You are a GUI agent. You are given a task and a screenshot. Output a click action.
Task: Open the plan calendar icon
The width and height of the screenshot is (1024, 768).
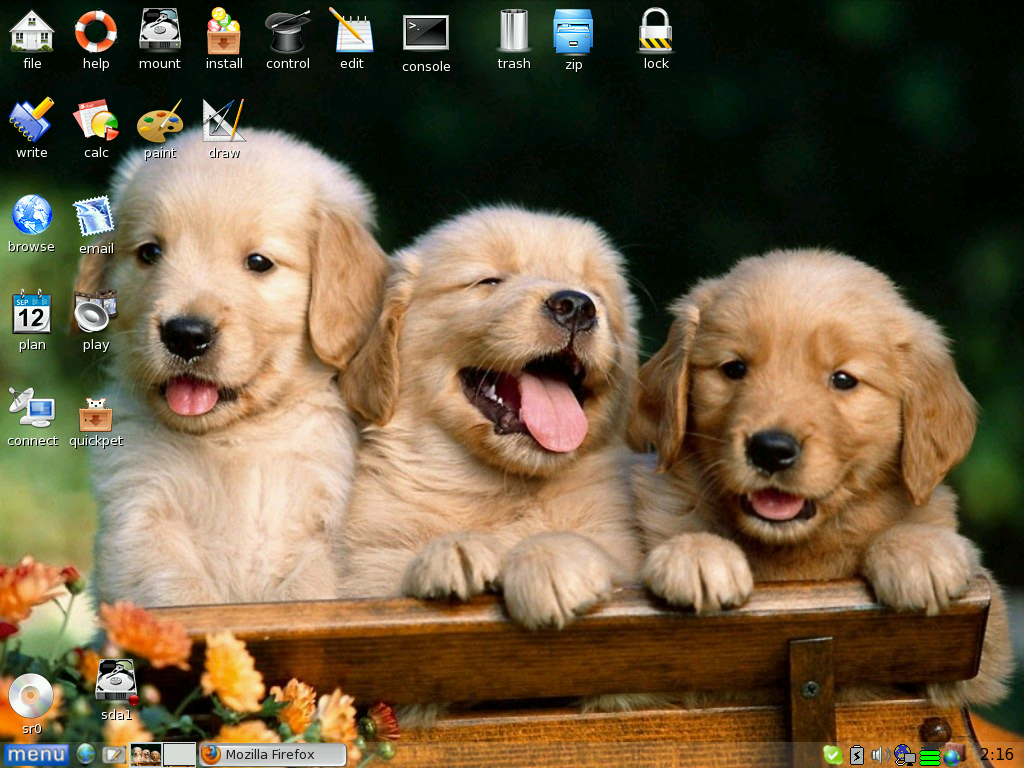click(31, 312)
